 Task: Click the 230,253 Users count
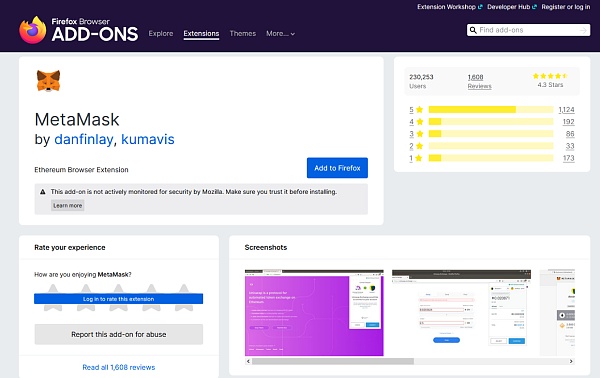421,81
